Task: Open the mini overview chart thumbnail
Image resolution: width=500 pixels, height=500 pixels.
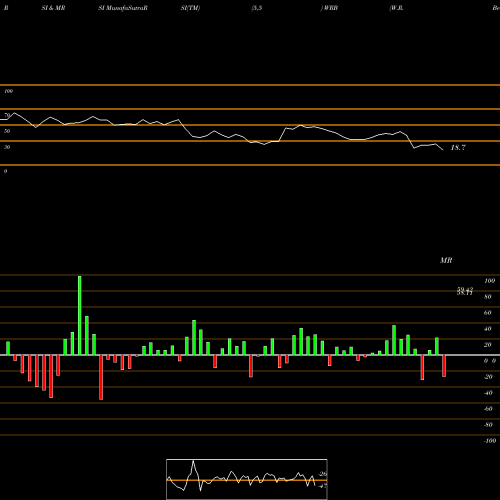Action: coord(247,479)
